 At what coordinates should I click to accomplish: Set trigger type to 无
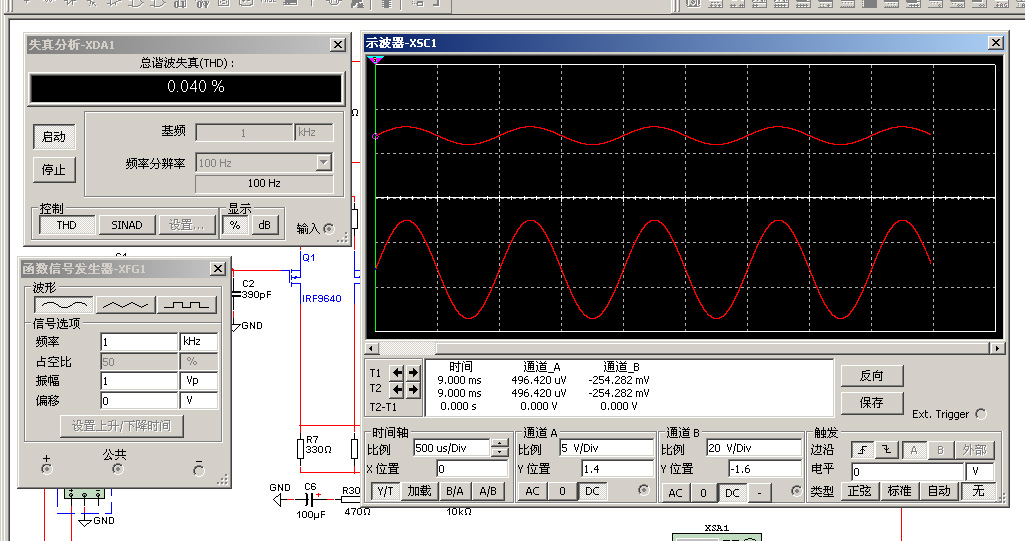pyautogui.click(x=978, y=491)
